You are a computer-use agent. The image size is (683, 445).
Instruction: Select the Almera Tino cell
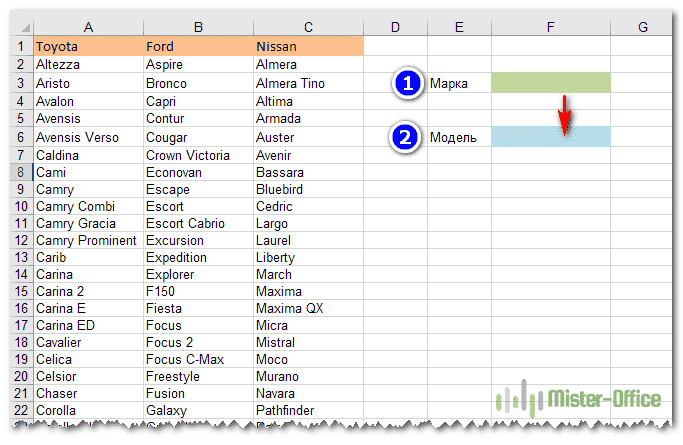(x=307, y=84)
